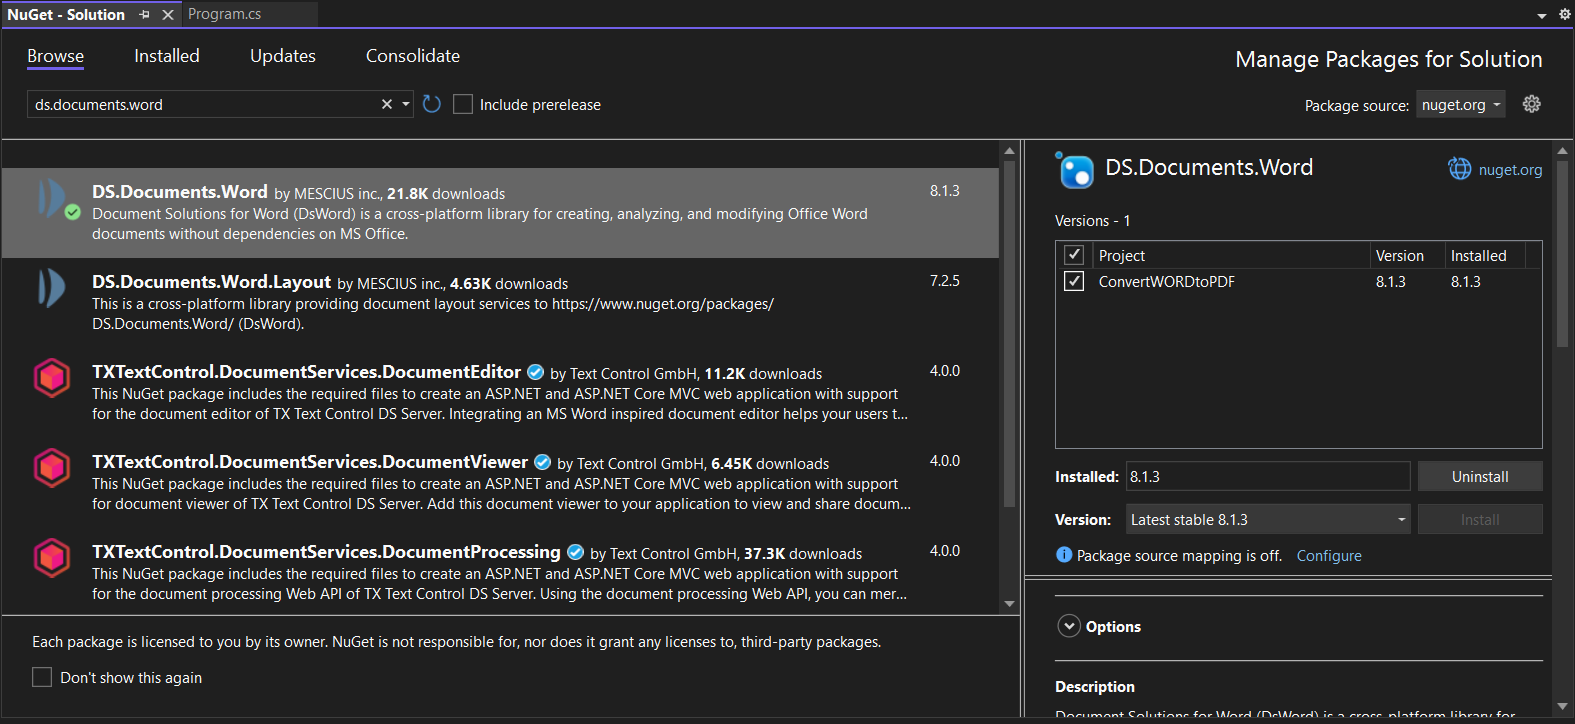Click the package list scrollbar thumb
Image resolution: width=1575 pixels, height=724 pixels.
(1009, 335)
